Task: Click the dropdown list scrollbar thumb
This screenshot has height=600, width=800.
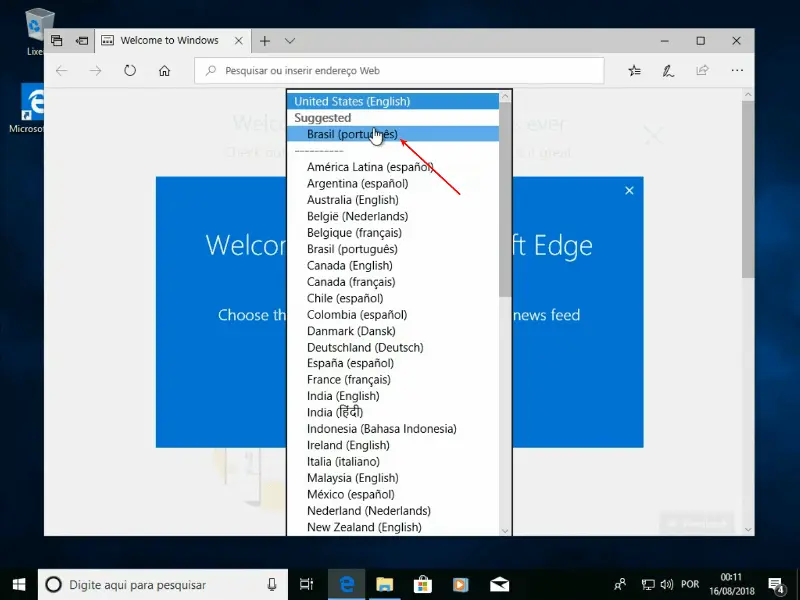Action: [x=505, y=199]
